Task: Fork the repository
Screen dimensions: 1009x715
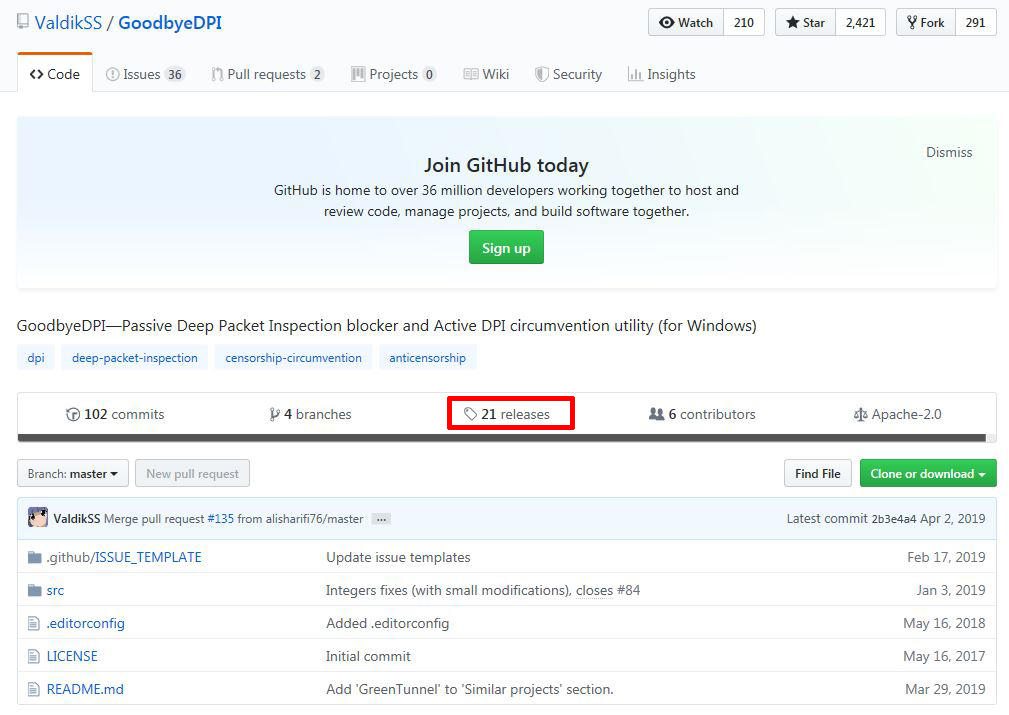Action: 926,23
